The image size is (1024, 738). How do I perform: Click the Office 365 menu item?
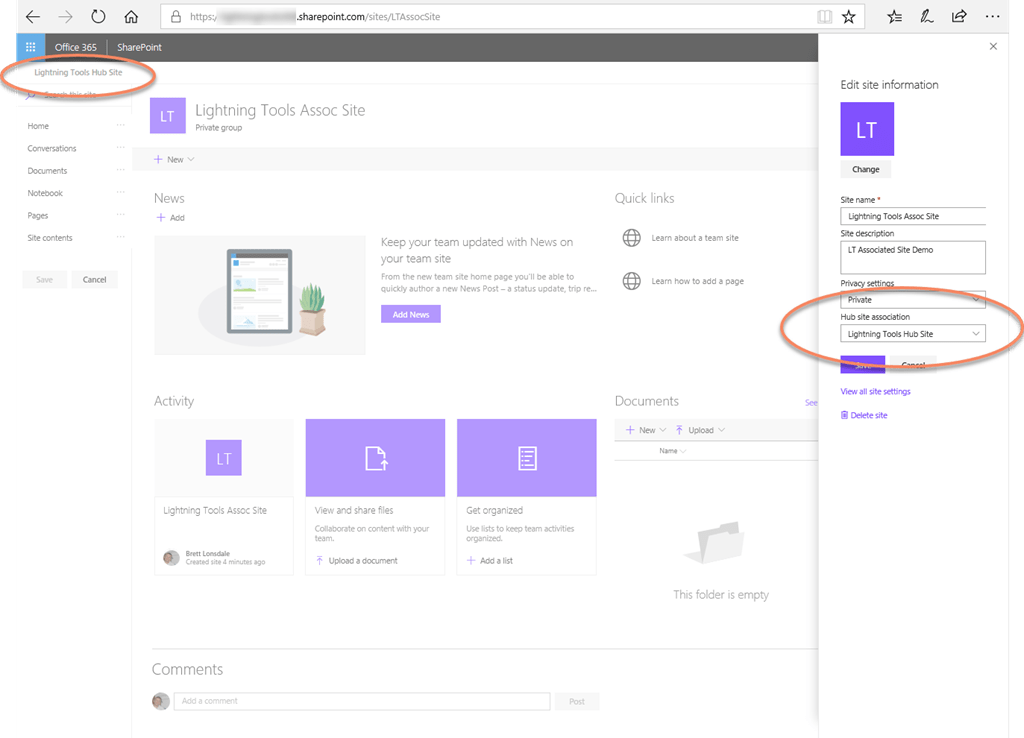(75, 46)
